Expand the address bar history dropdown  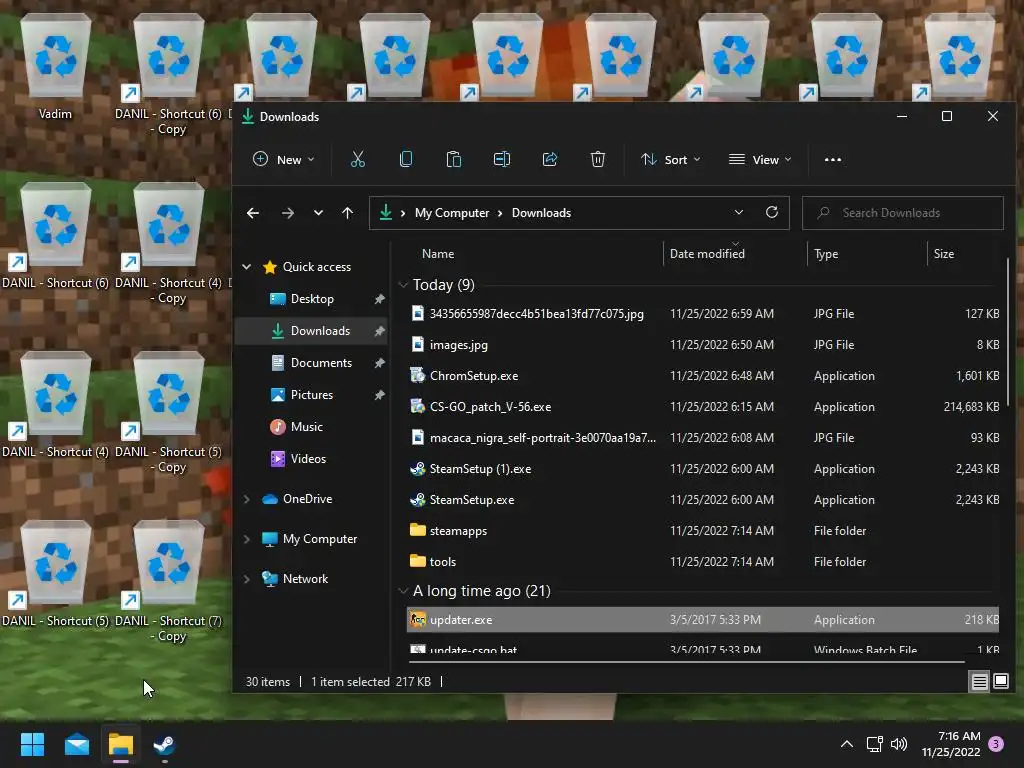click(x=739, y=212)
